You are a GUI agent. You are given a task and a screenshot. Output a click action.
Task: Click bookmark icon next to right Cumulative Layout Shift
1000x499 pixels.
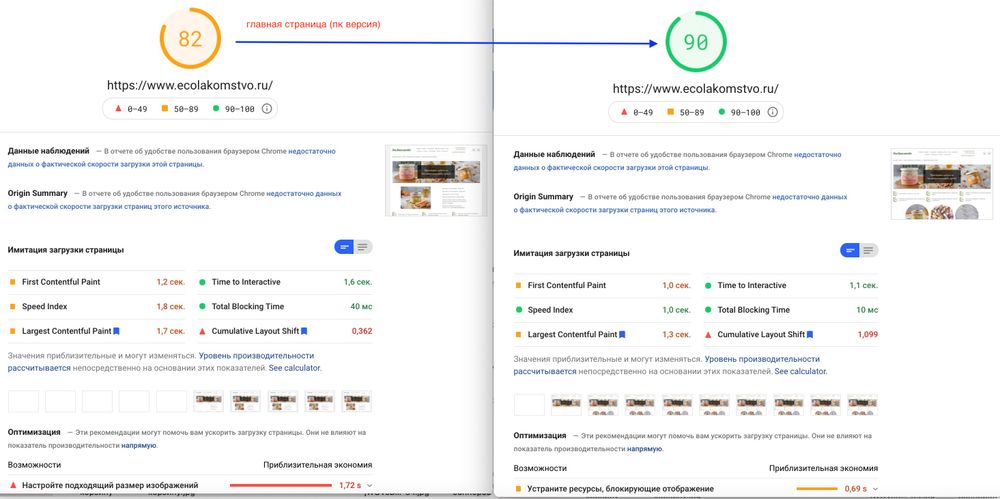(810, 334)
